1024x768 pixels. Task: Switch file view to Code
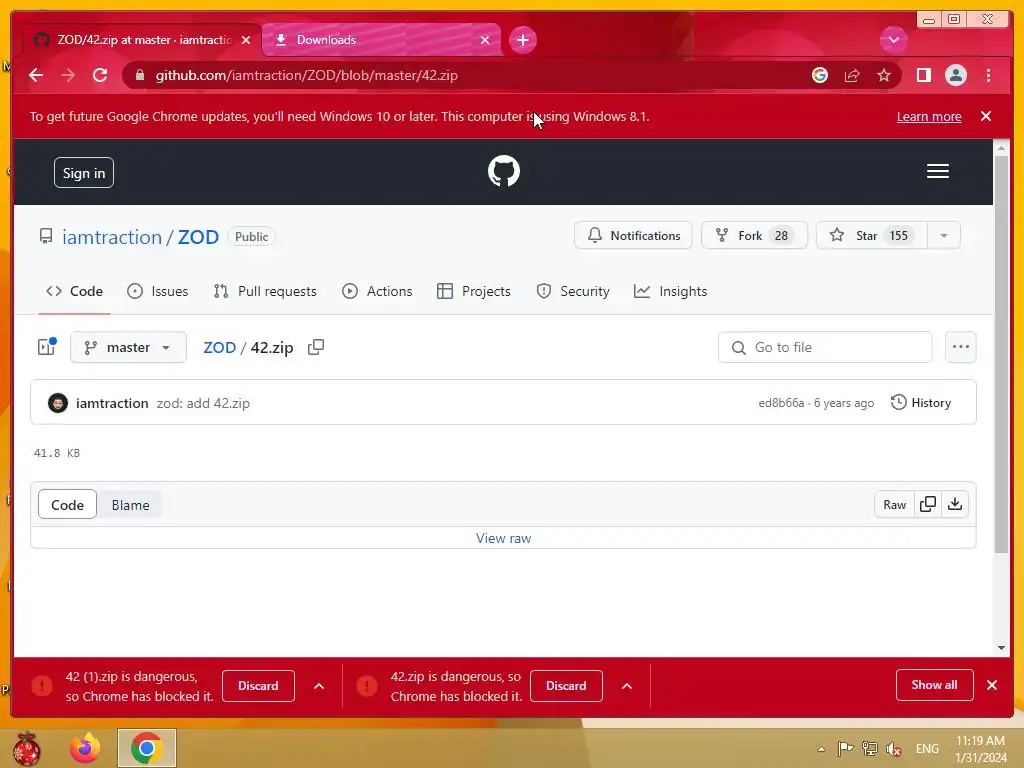[x=67, y=505]
